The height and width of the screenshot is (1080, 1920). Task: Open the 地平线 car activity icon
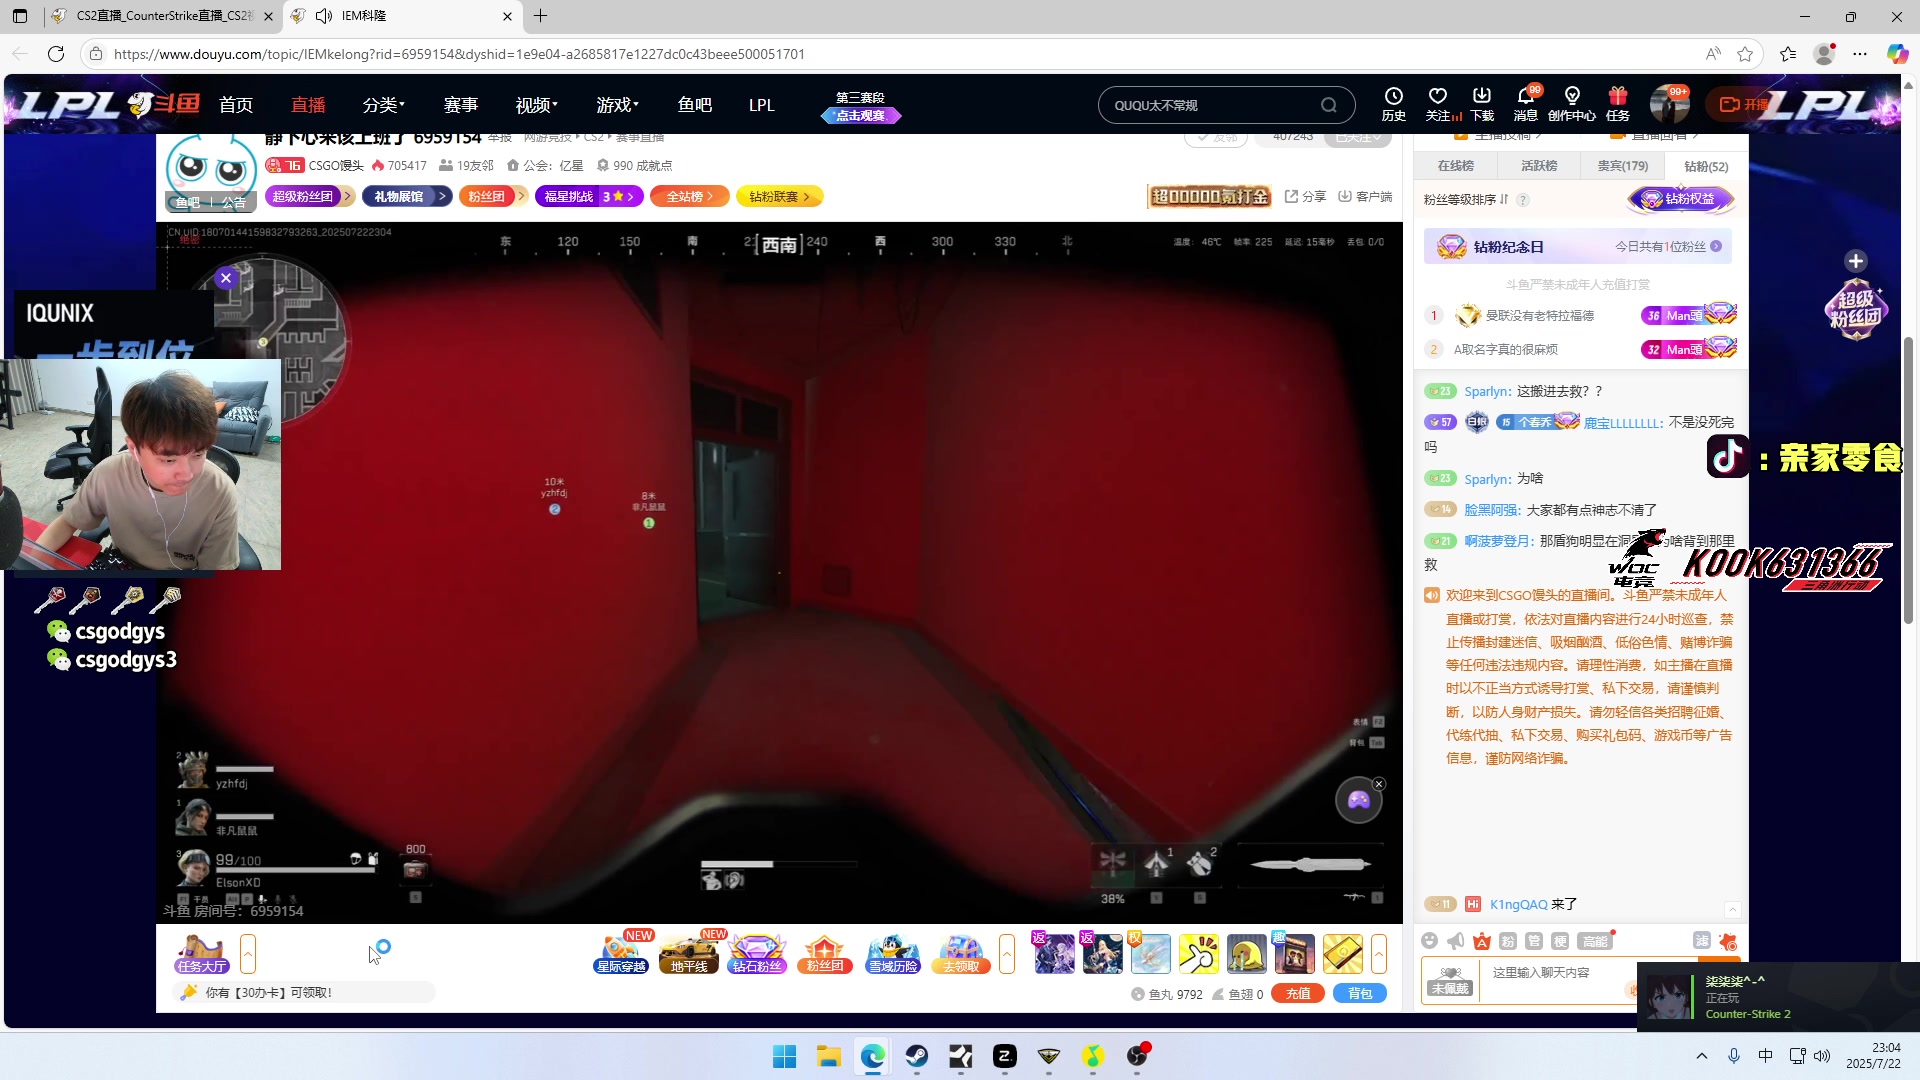pos(689,954)
